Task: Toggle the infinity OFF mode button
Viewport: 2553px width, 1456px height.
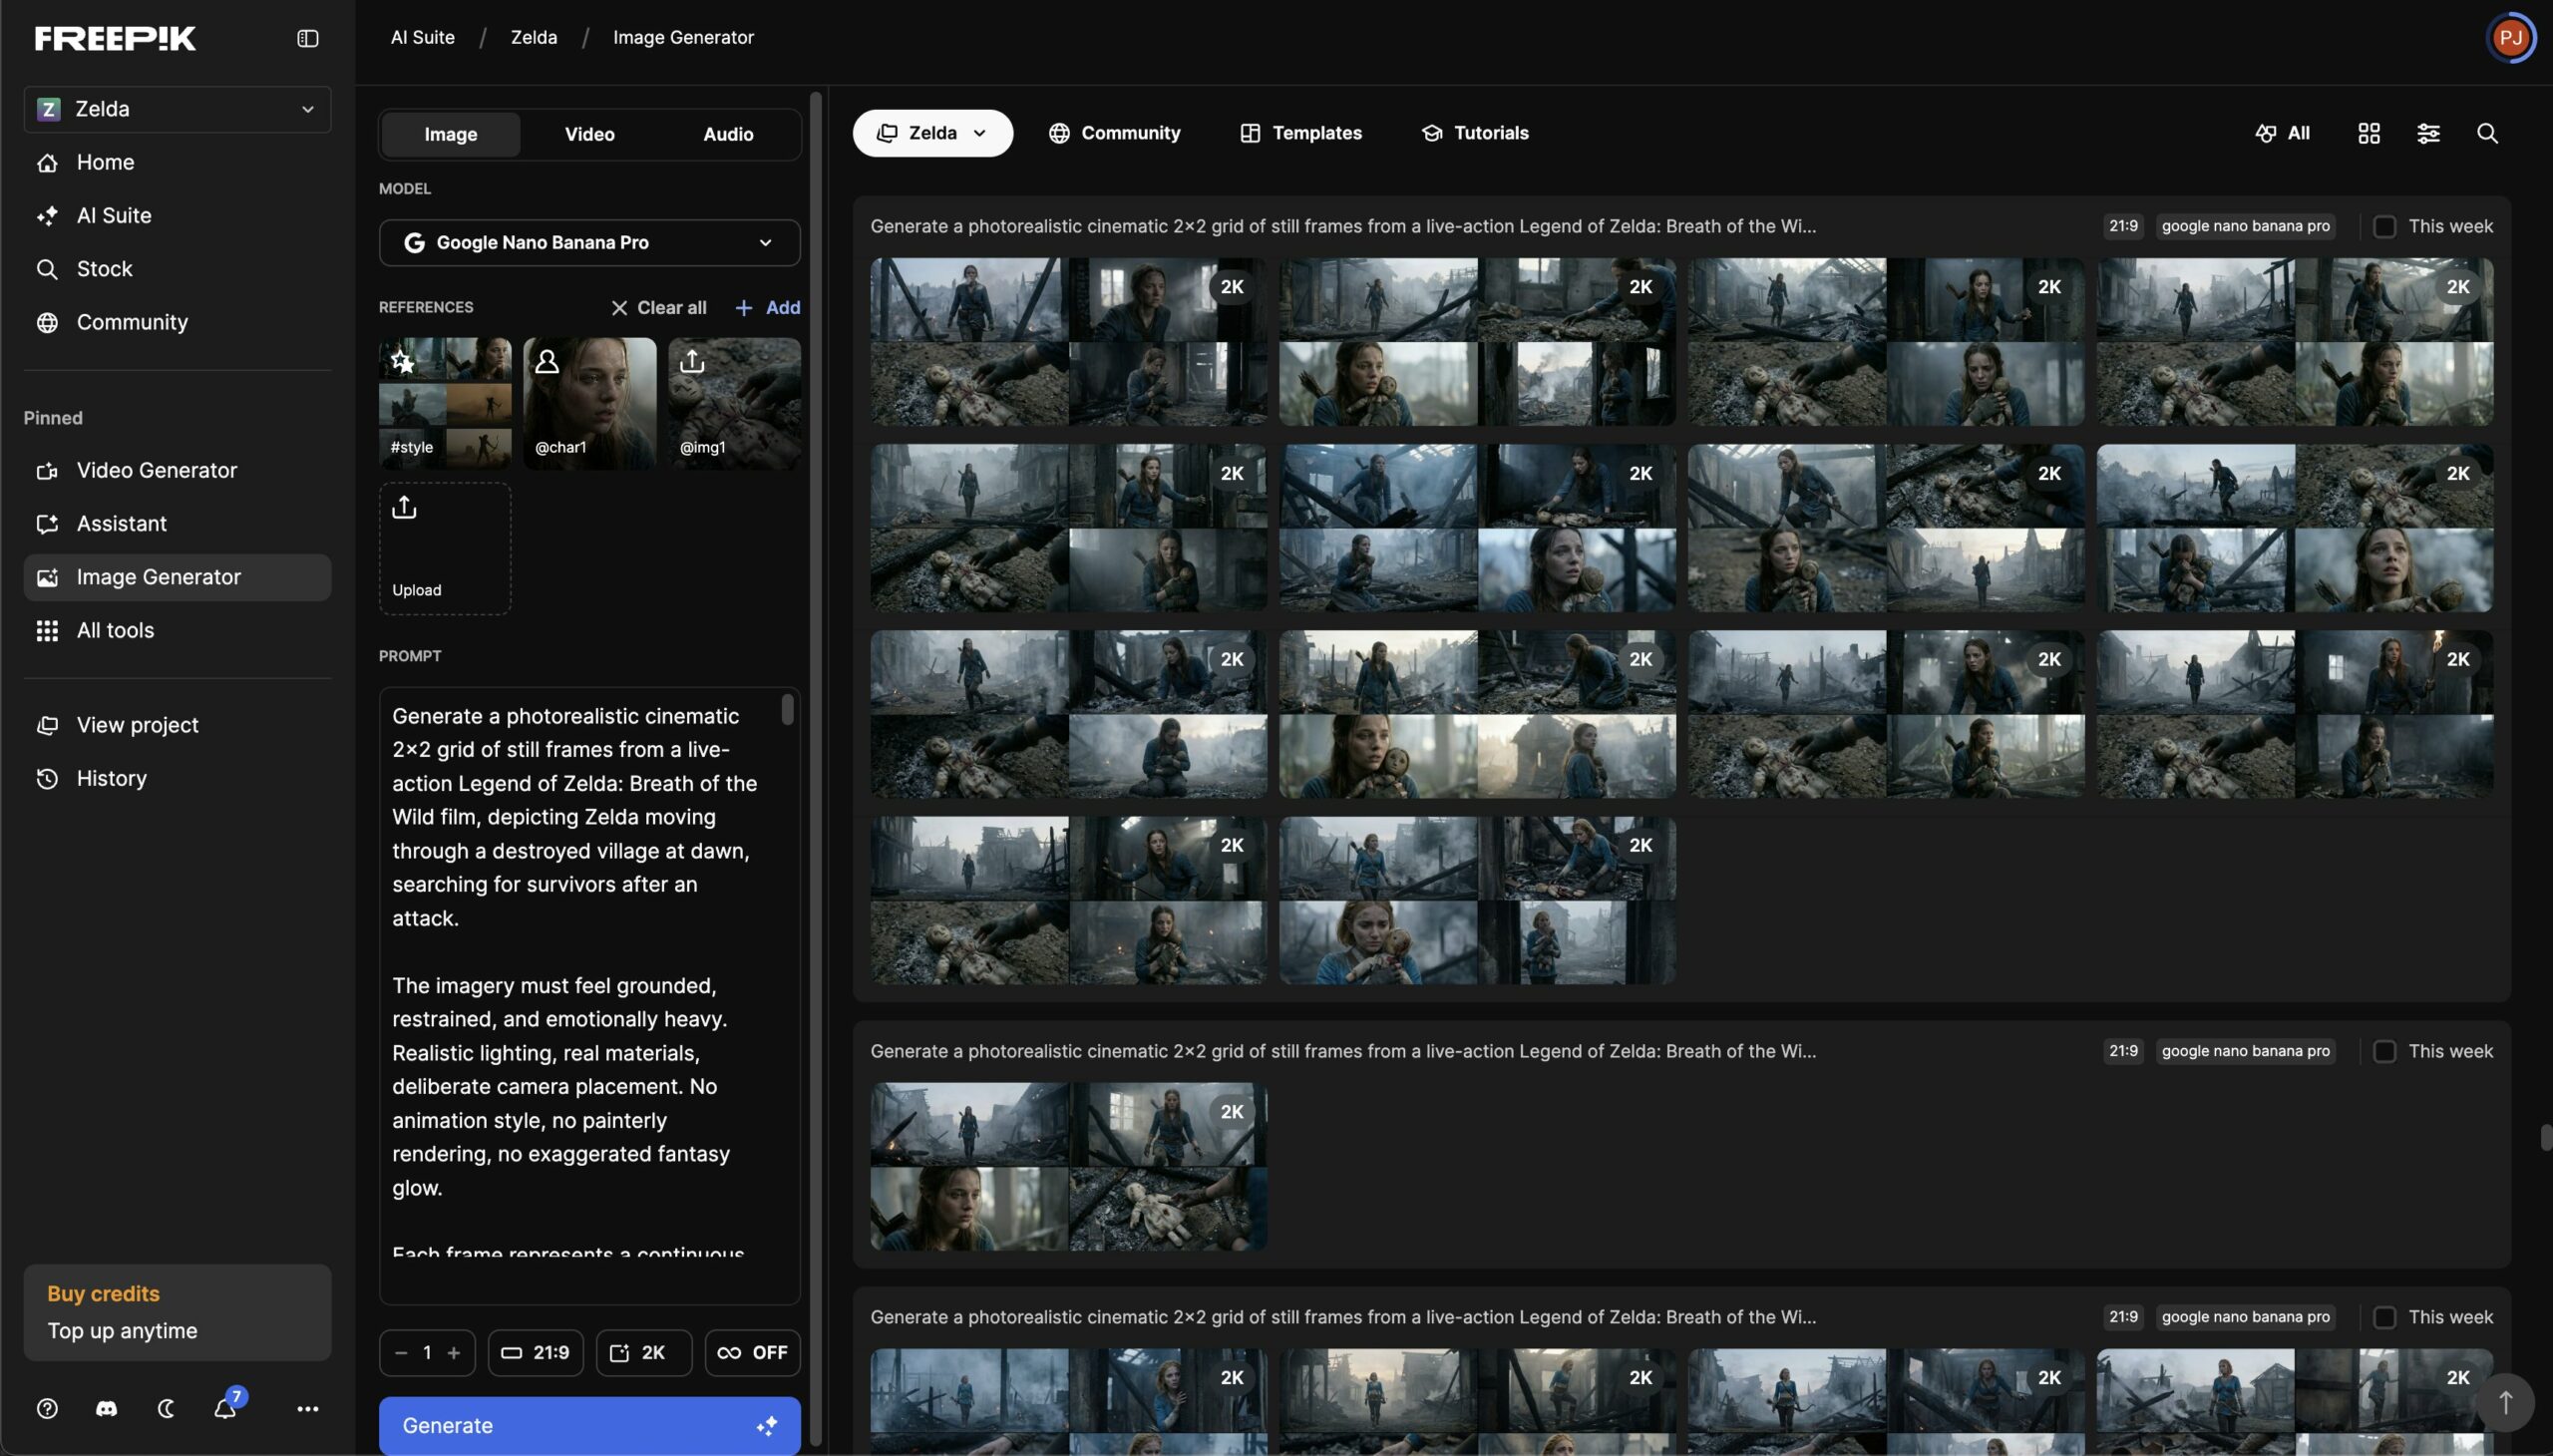Action: click(x=752, y=1352)
